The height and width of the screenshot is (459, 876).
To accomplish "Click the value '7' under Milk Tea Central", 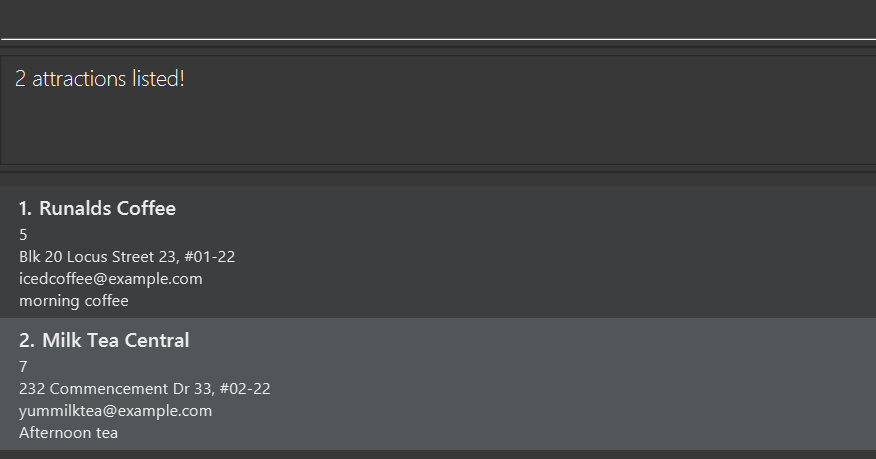I will 23,367.
